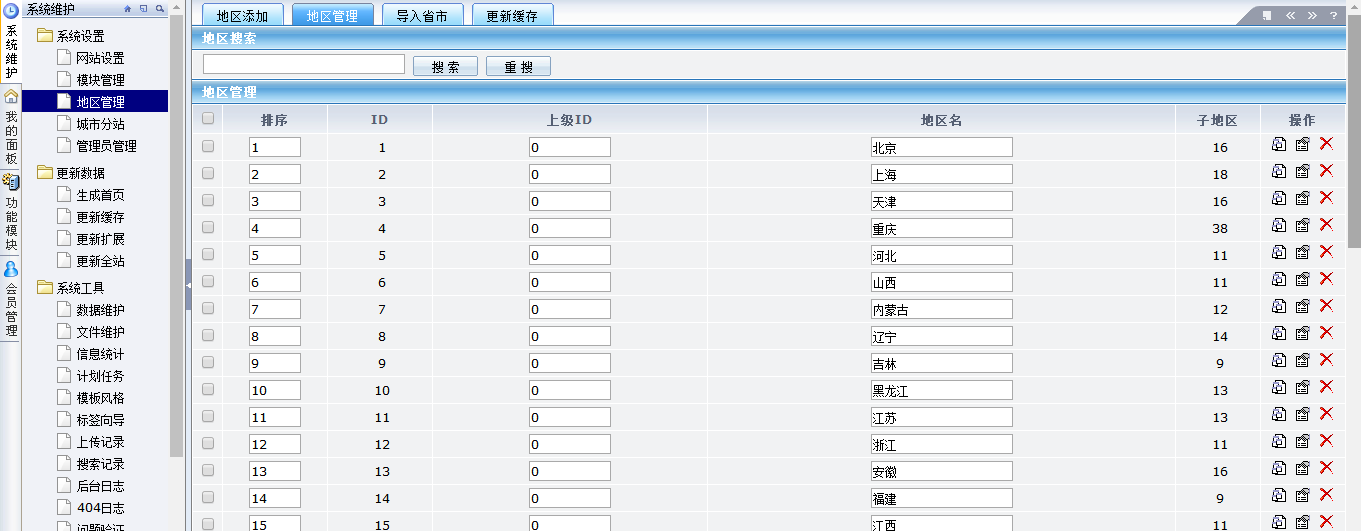
Task: Click the help question mark icon
Action: tap(1333, 15)
